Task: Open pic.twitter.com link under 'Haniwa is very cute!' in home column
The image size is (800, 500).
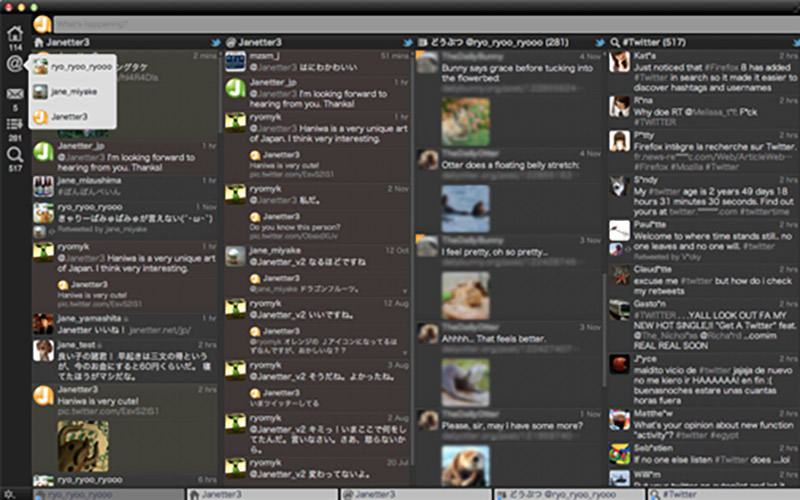Action: [x=108, y=411]
